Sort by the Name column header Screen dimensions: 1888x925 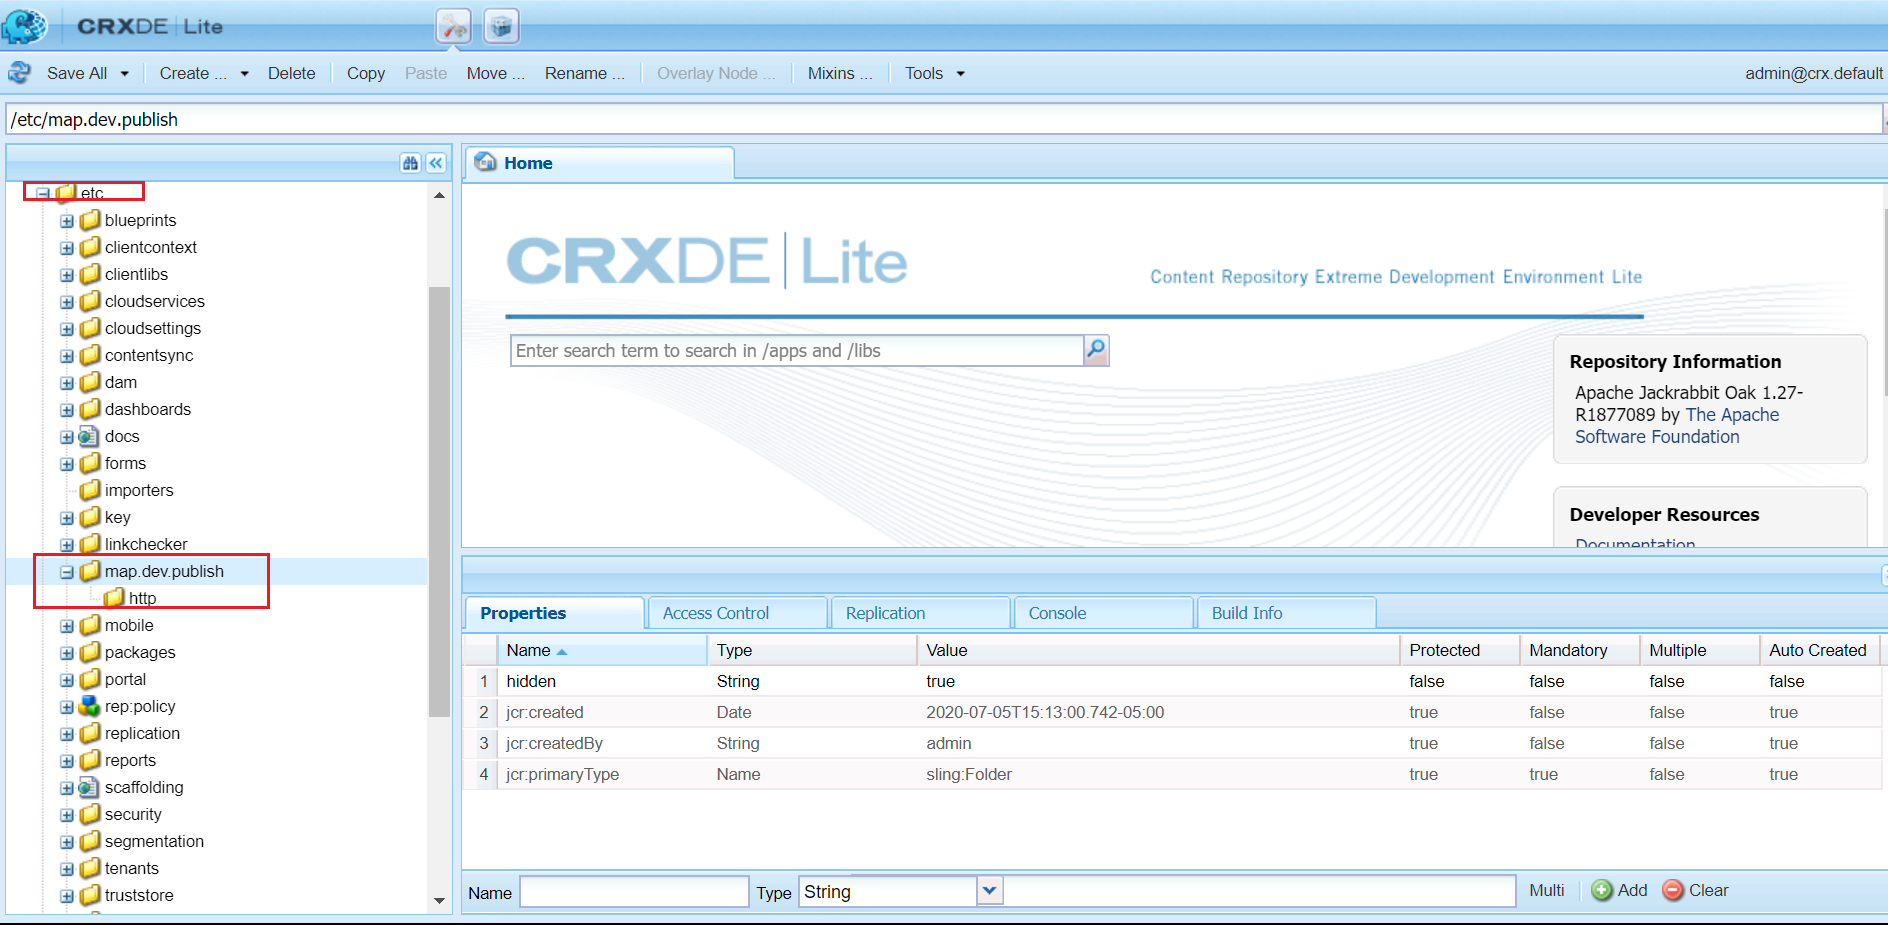pyautogui.click(x=602, y=650)
